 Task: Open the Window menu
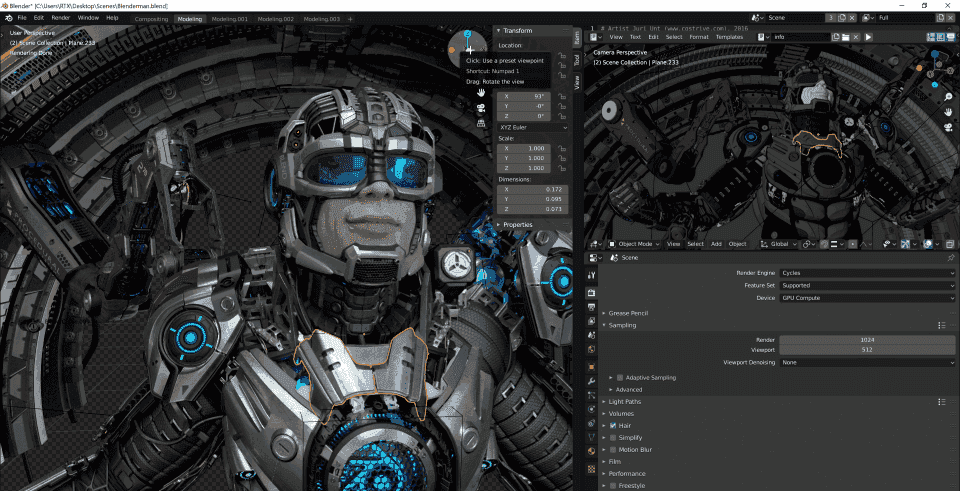click(x=88, y=18)
